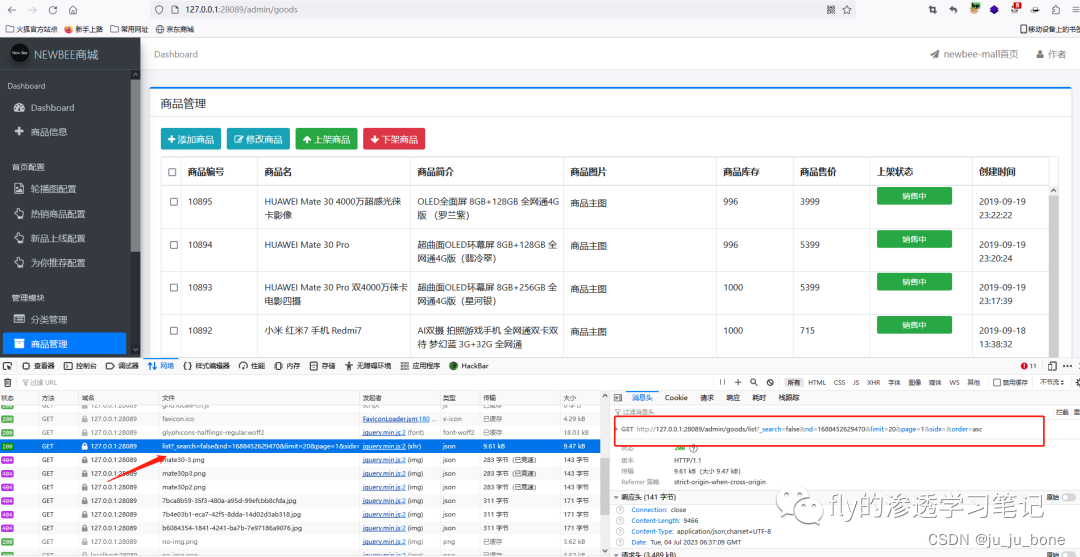
Task: Check the row checkbox for product 10894
Action: point(174,245)
